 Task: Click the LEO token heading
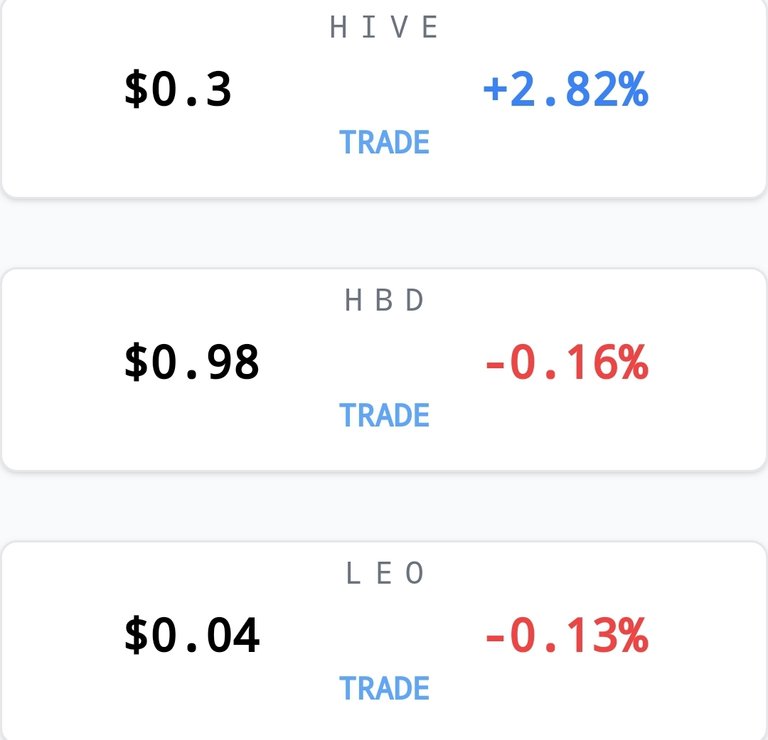tap(384, 573)
